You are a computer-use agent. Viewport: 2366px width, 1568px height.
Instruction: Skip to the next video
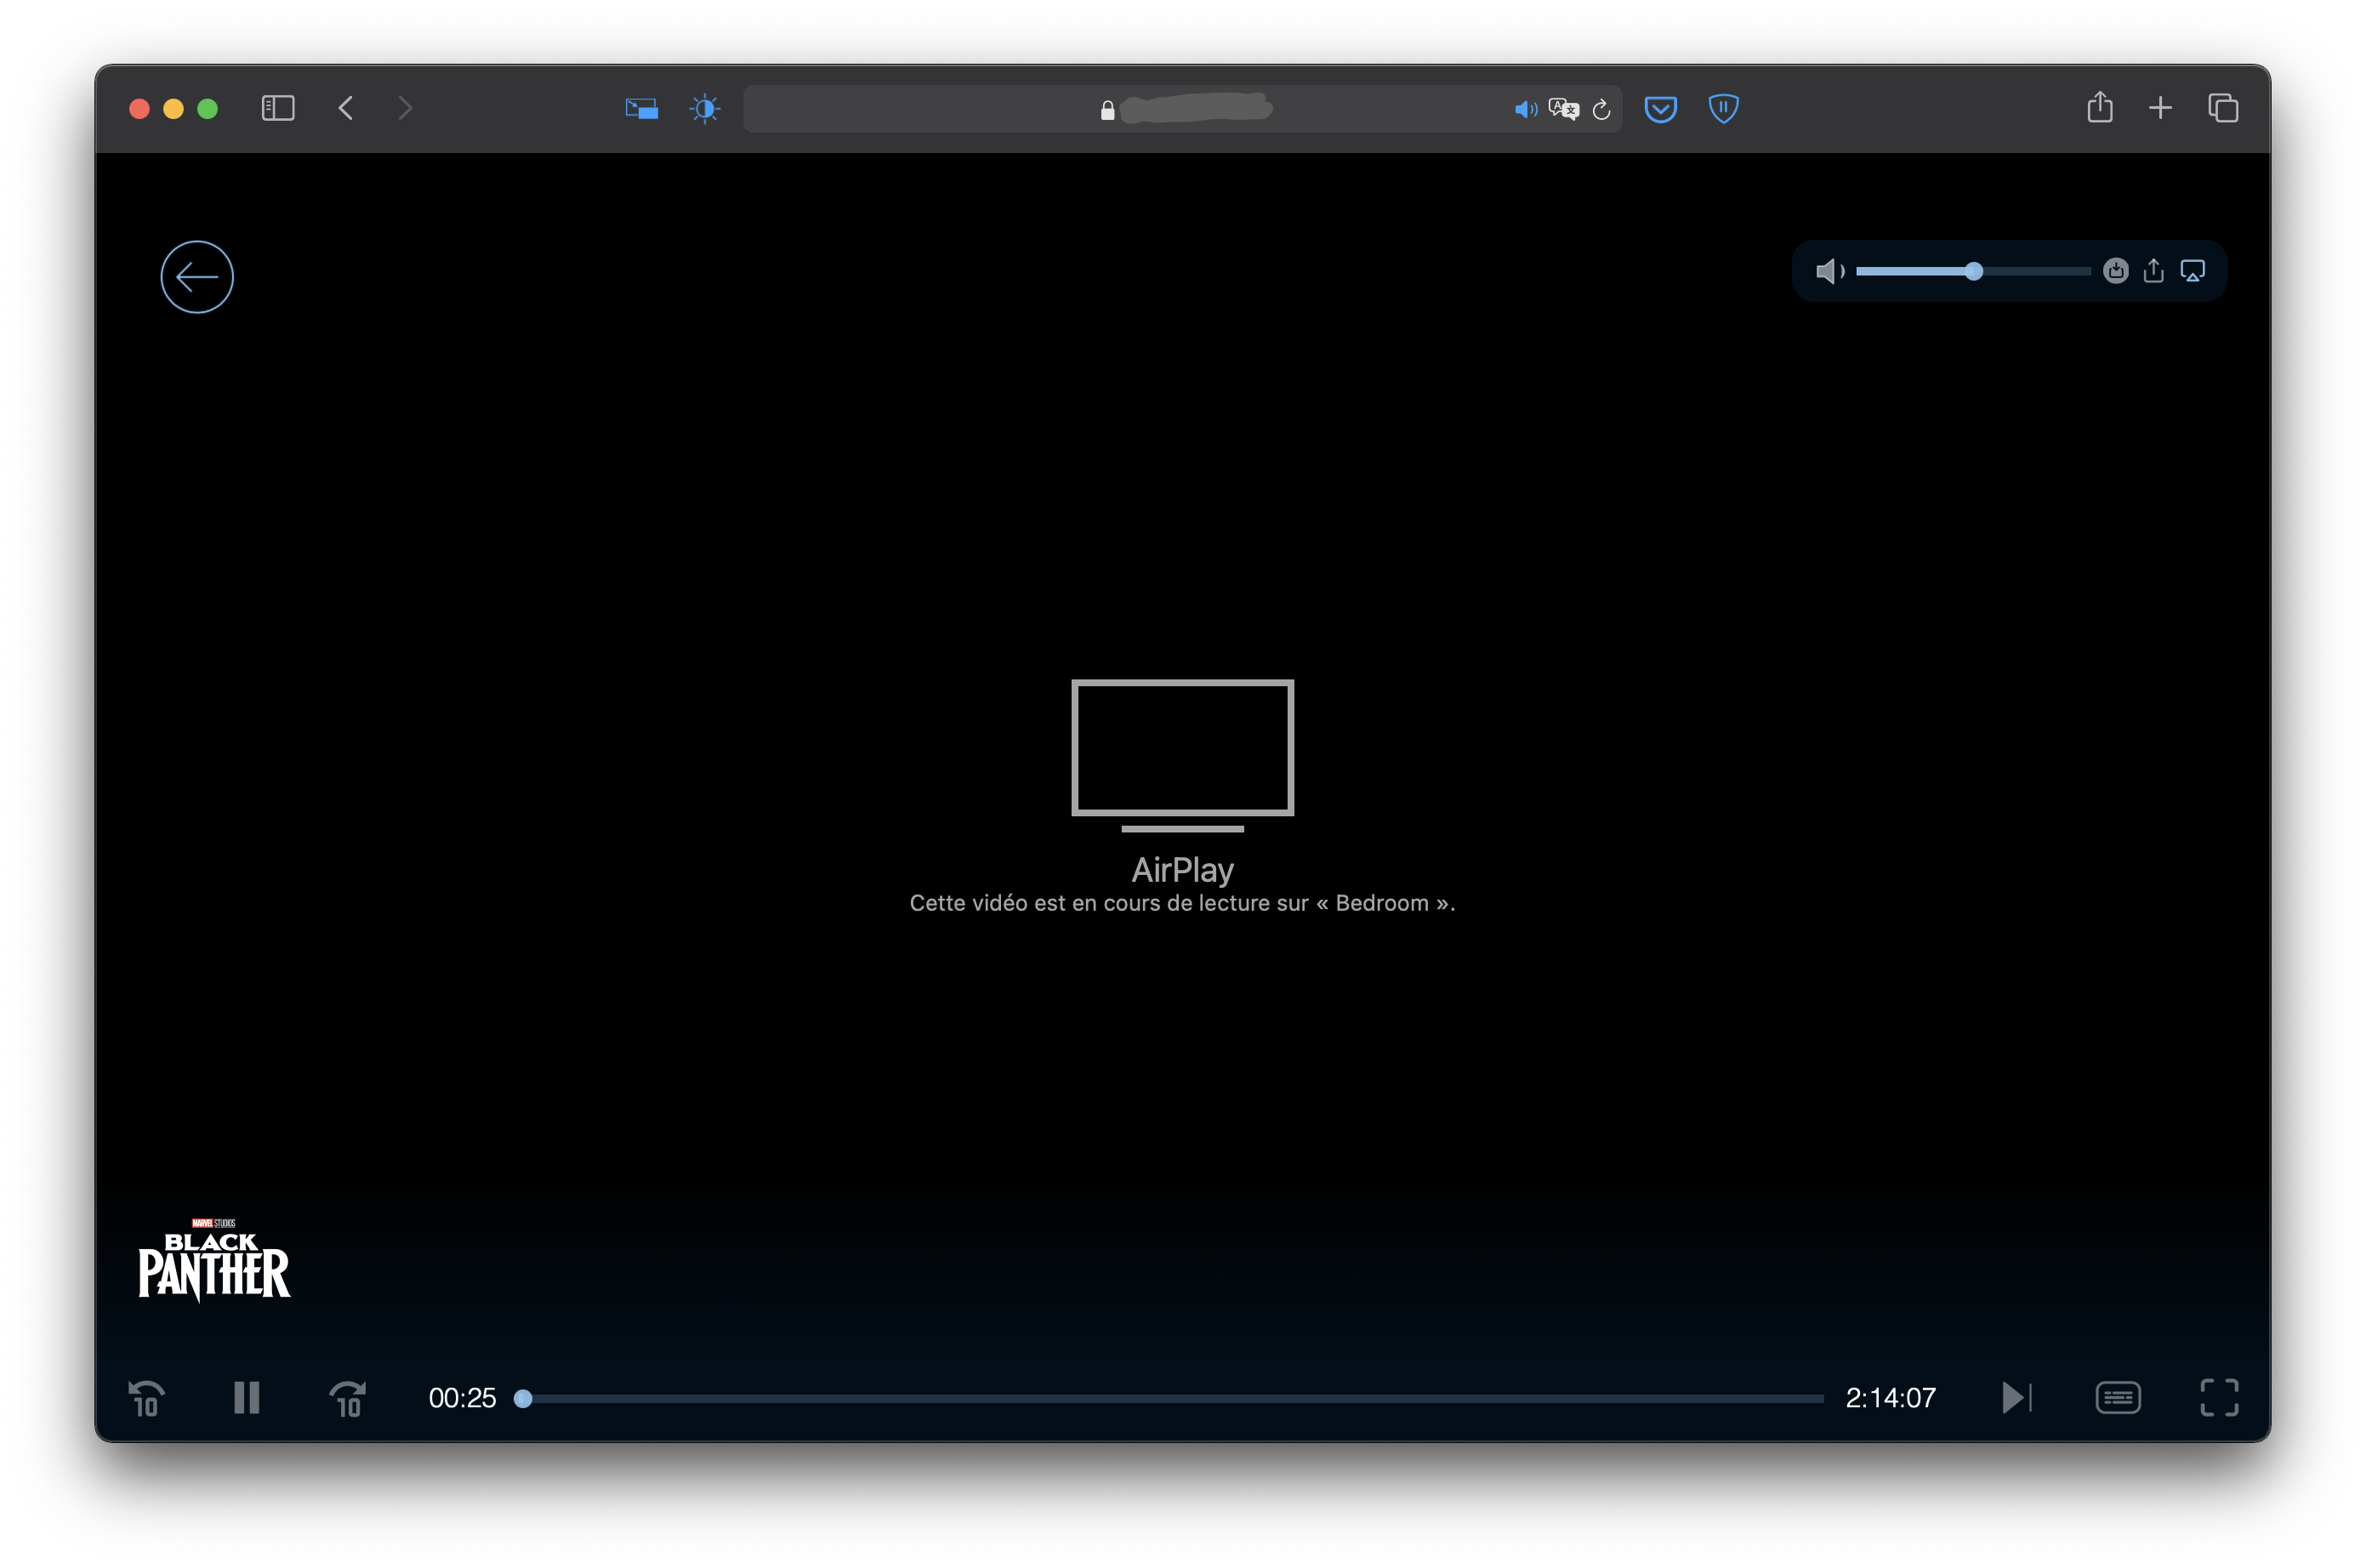coord(2016,1397)
